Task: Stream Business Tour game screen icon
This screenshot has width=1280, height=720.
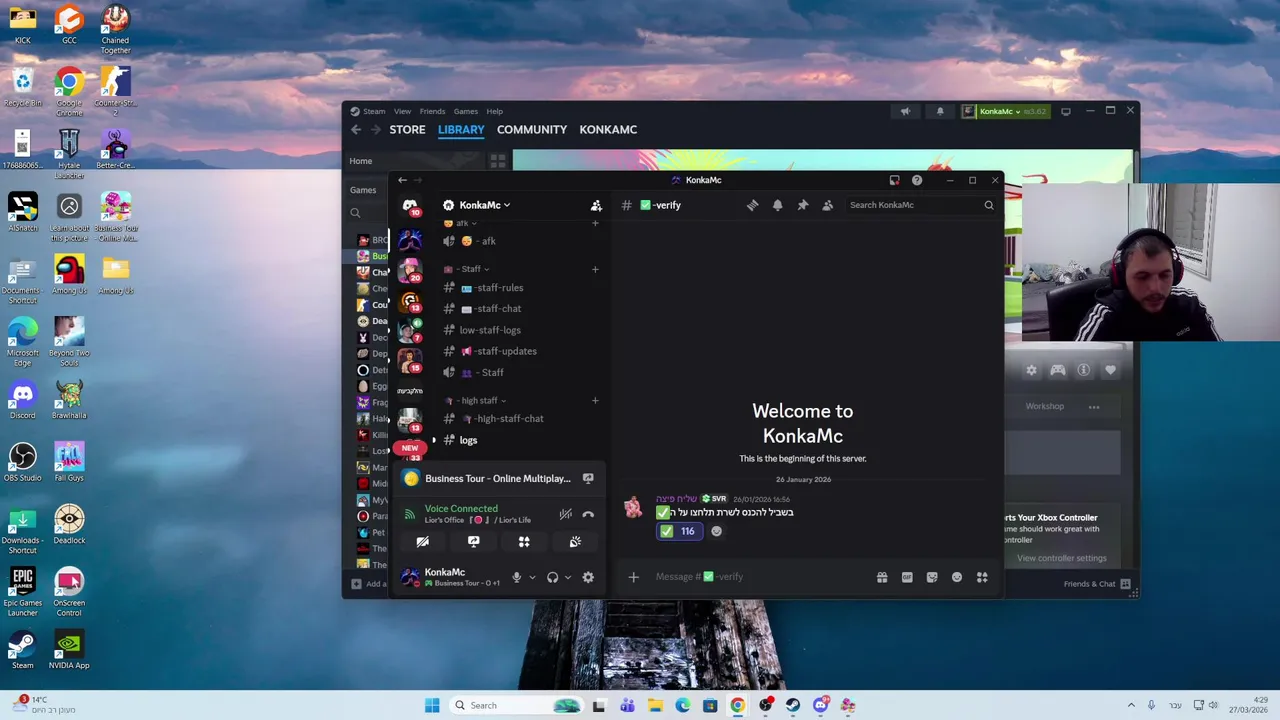Action: tap(588, 478)
